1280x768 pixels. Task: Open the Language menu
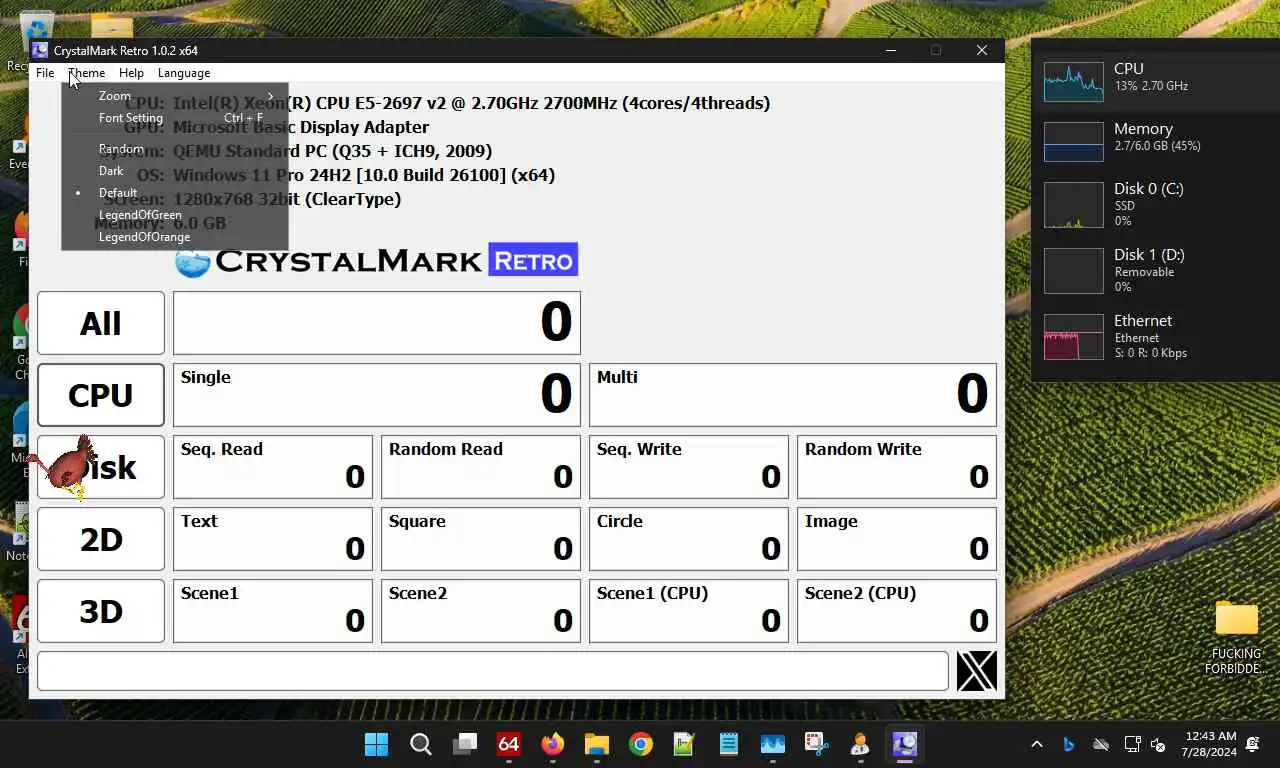pos(184,73)
